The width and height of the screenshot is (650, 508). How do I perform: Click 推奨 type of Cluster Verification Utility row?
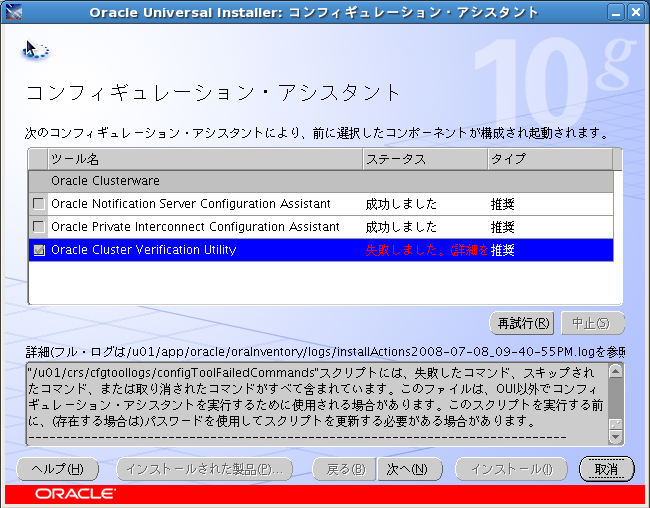coord(502,250)
